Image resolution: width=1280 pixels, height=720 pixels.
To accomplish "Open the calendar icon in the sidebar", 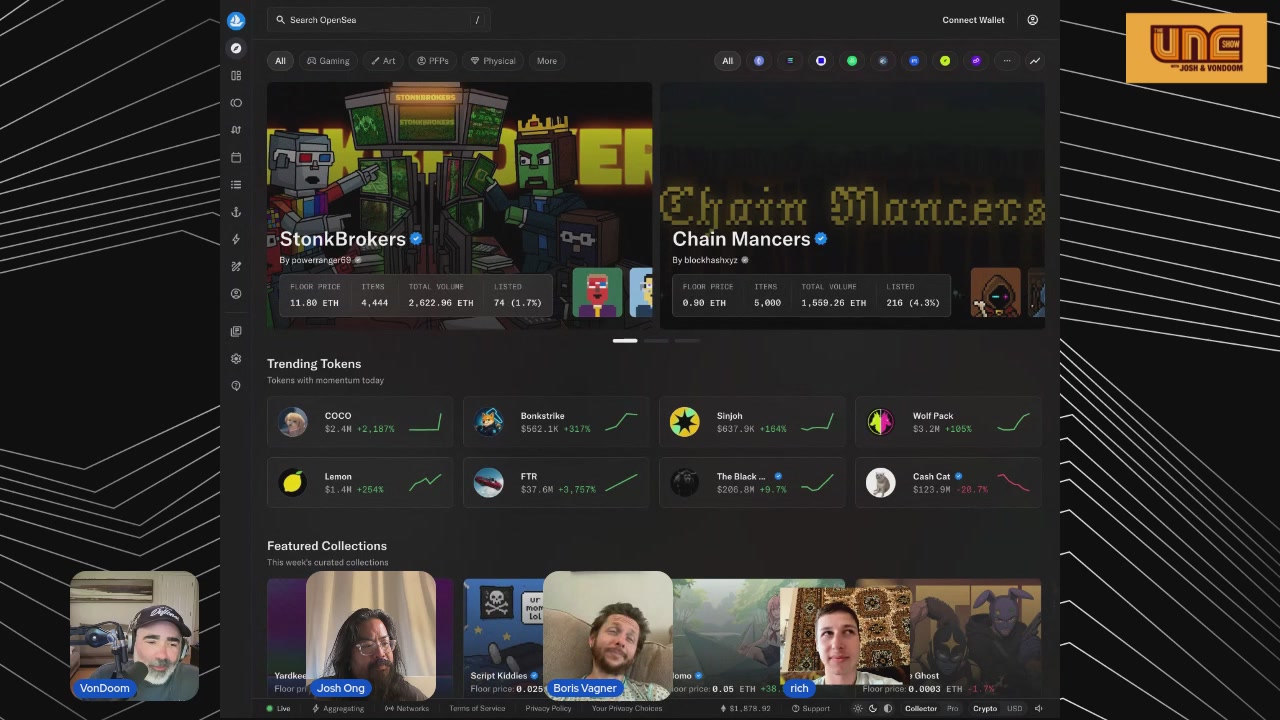I will pyautogui.click(x=236, y=157).
